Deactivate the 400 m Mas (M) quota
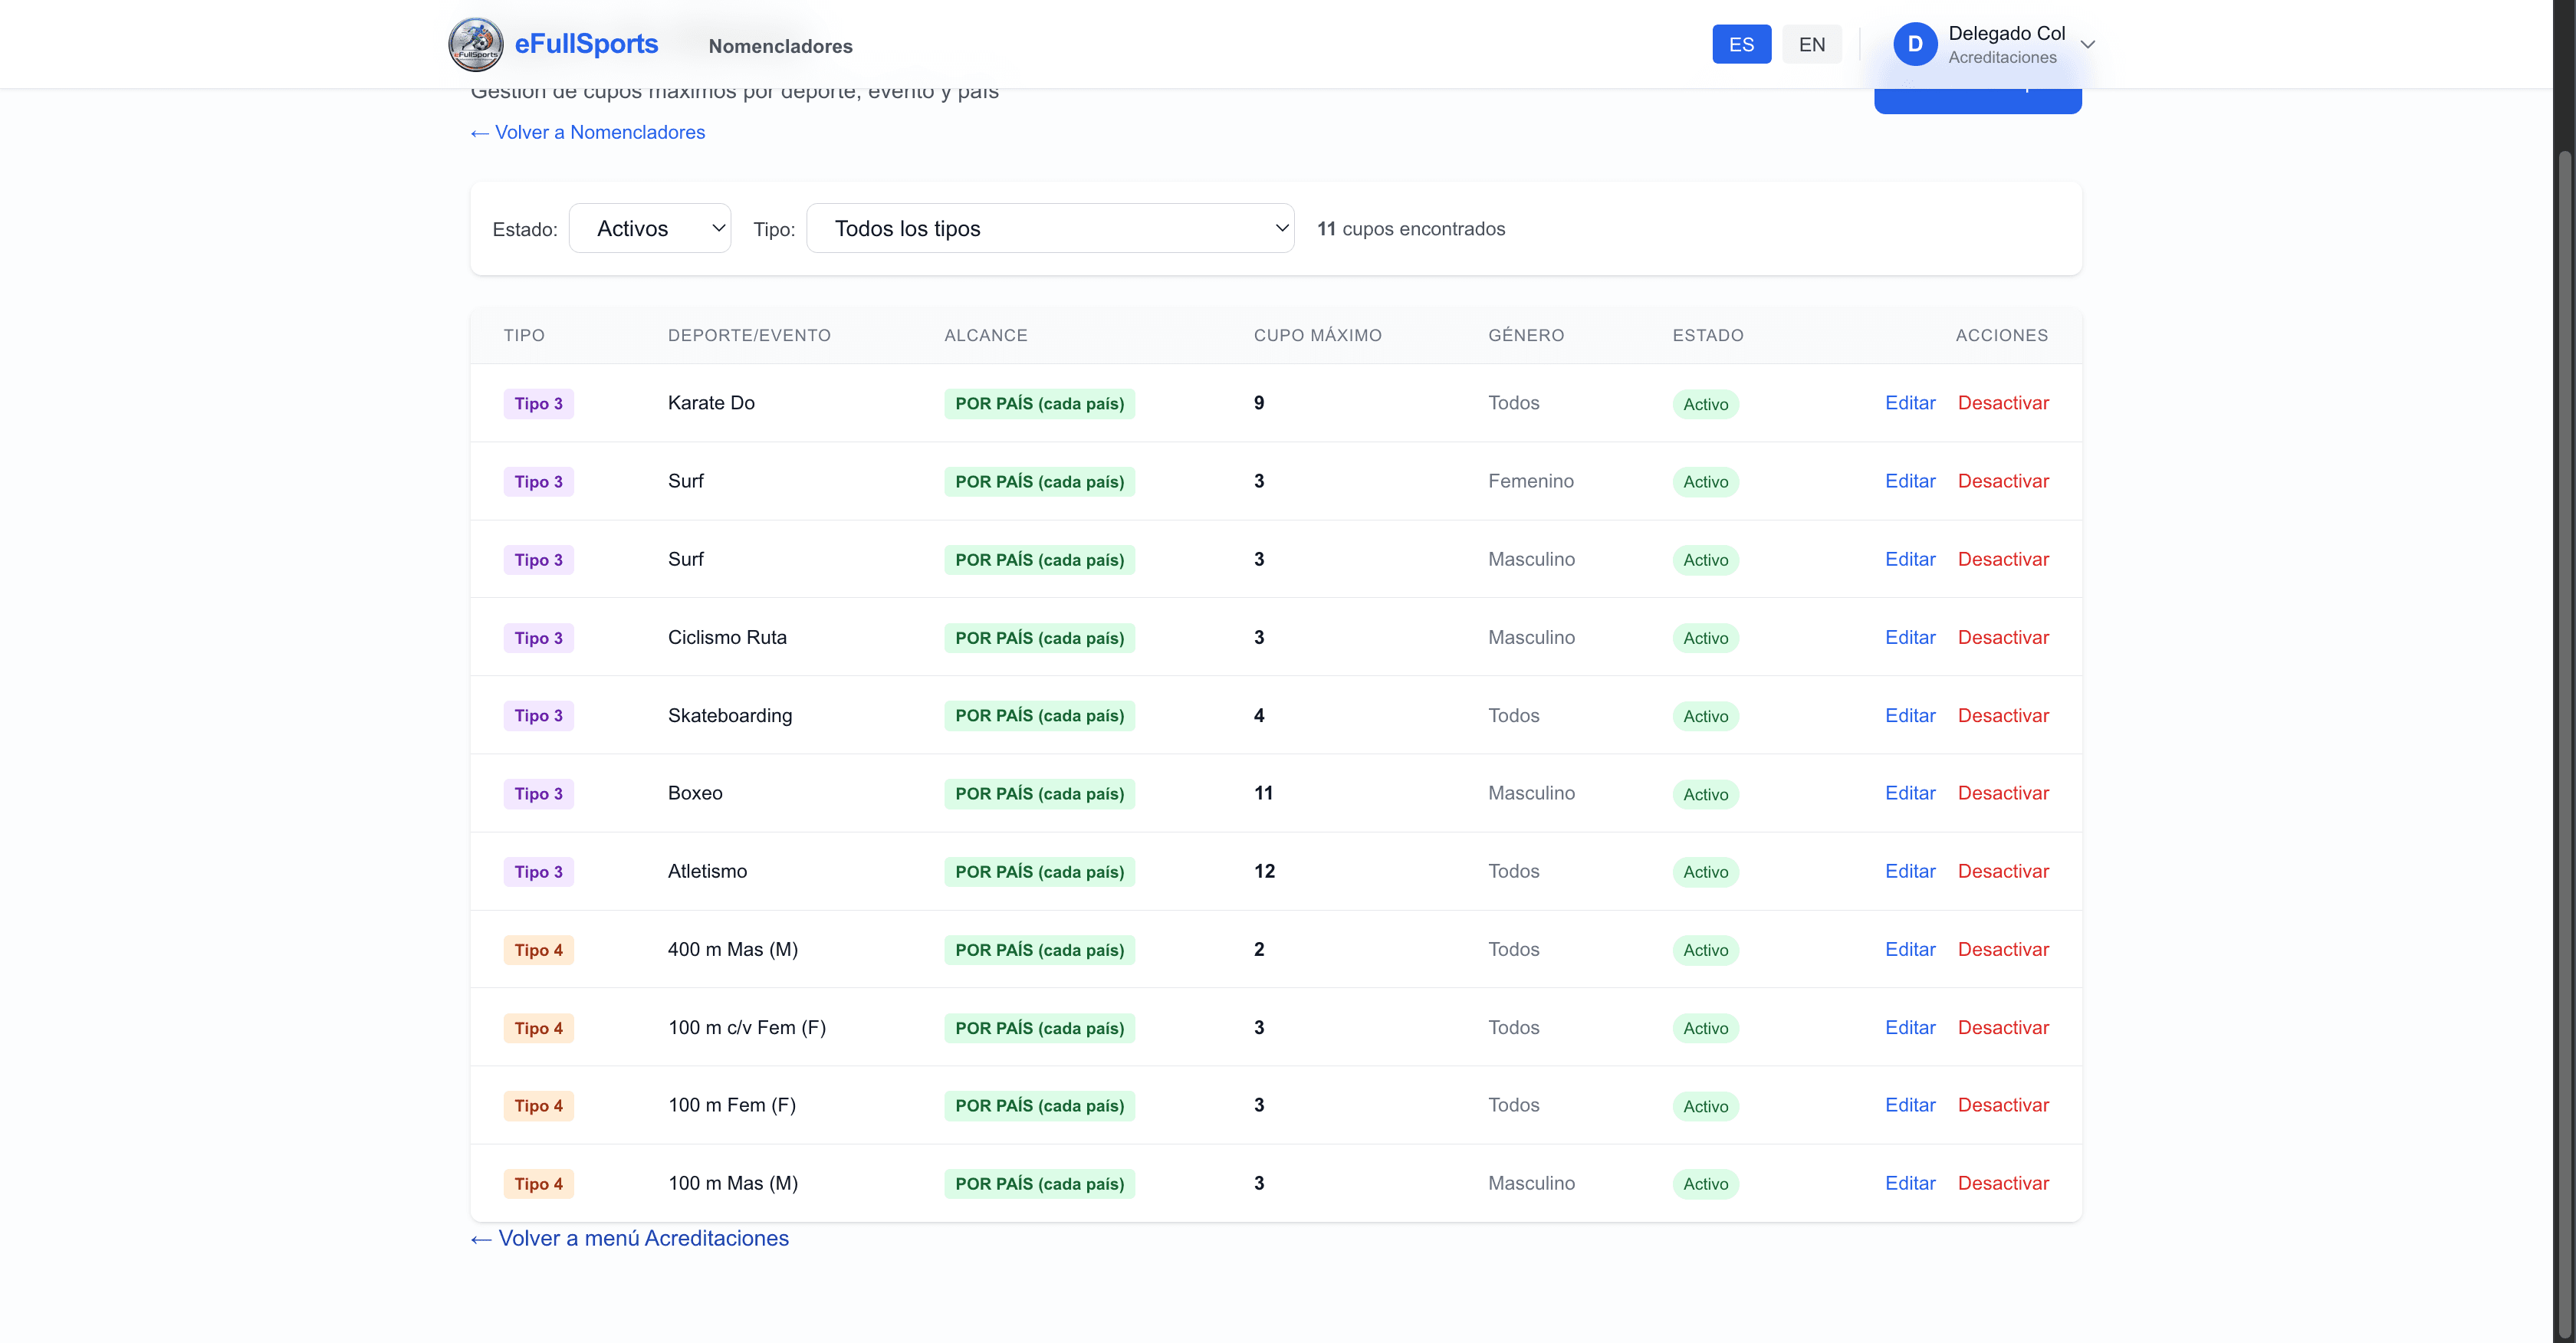 (x=2003, y=949)
